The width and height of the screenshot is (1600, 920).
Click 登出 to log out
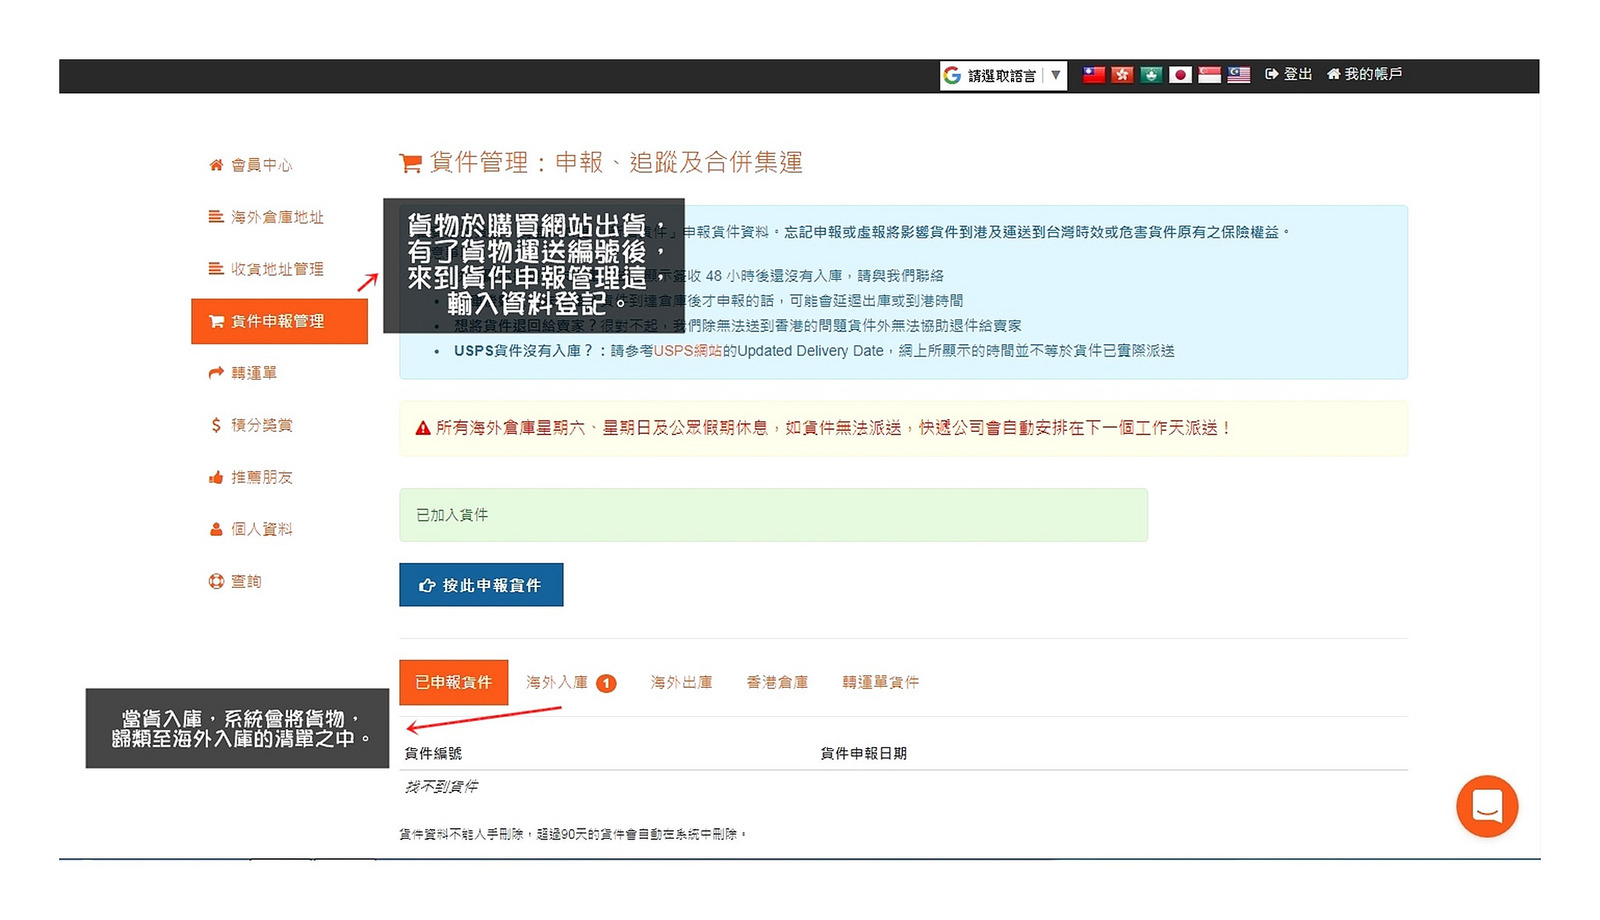point(1288,74)
